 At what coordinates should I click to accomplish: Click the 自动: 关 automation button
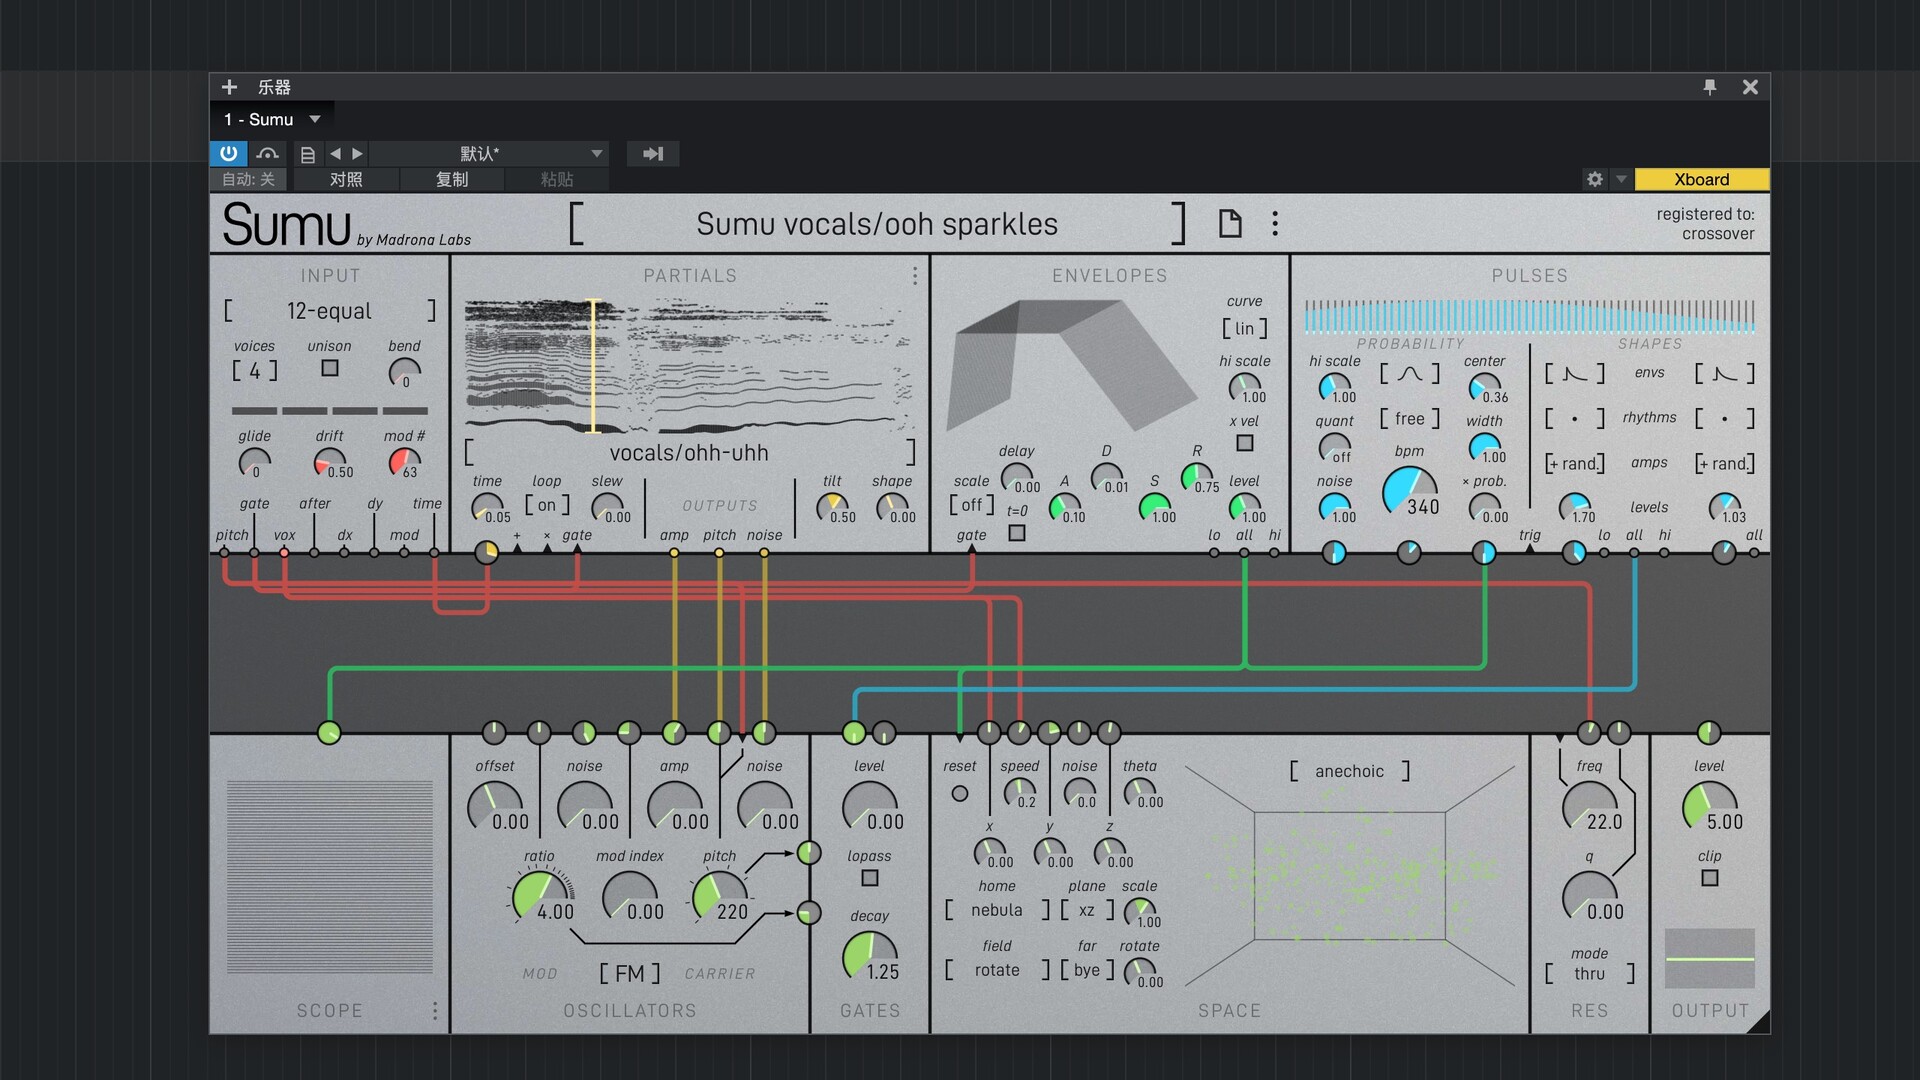(x=248, y=180)
